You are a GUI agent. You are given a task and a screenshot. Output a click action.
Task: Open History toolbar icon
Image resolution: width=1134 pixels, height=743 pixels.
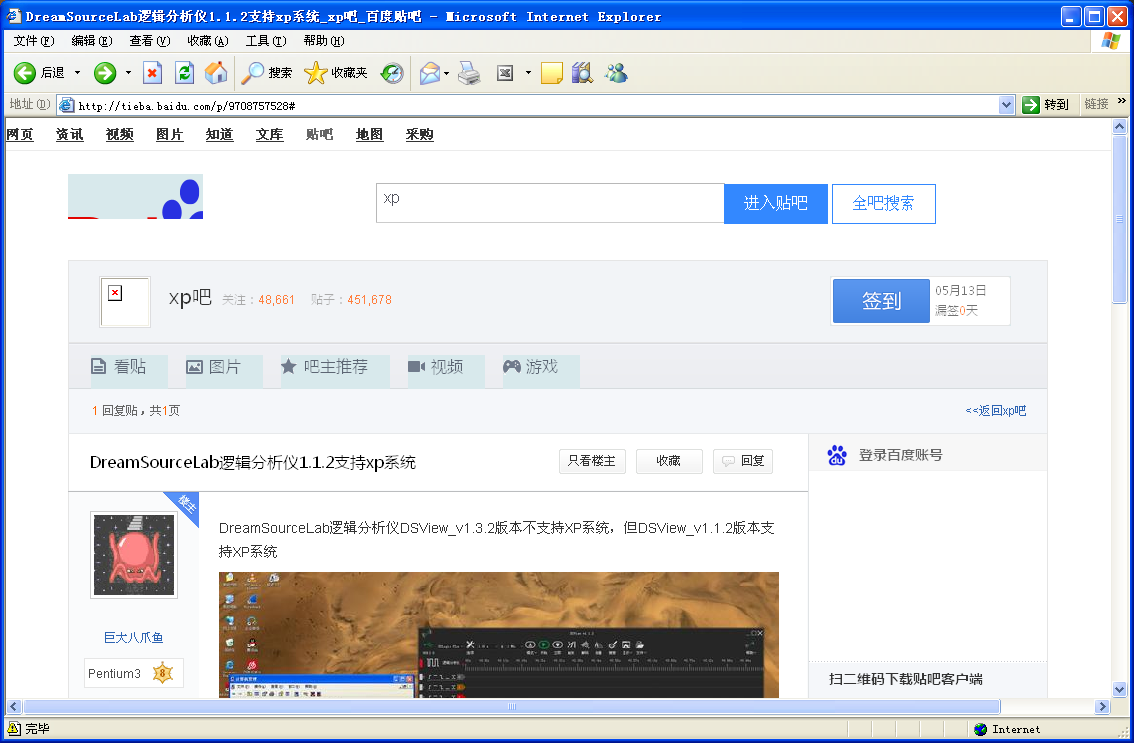[392, 72]
